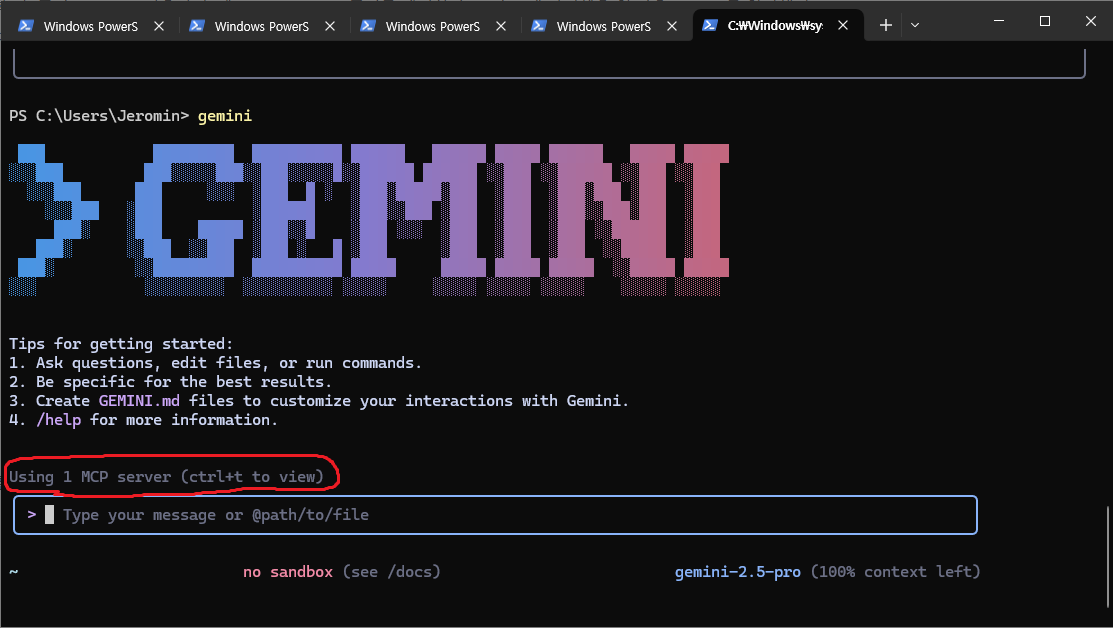This screenshot has width=1113, height=628.
Task: Minimize the Windows Terminal window
Action: coord(999,21)
